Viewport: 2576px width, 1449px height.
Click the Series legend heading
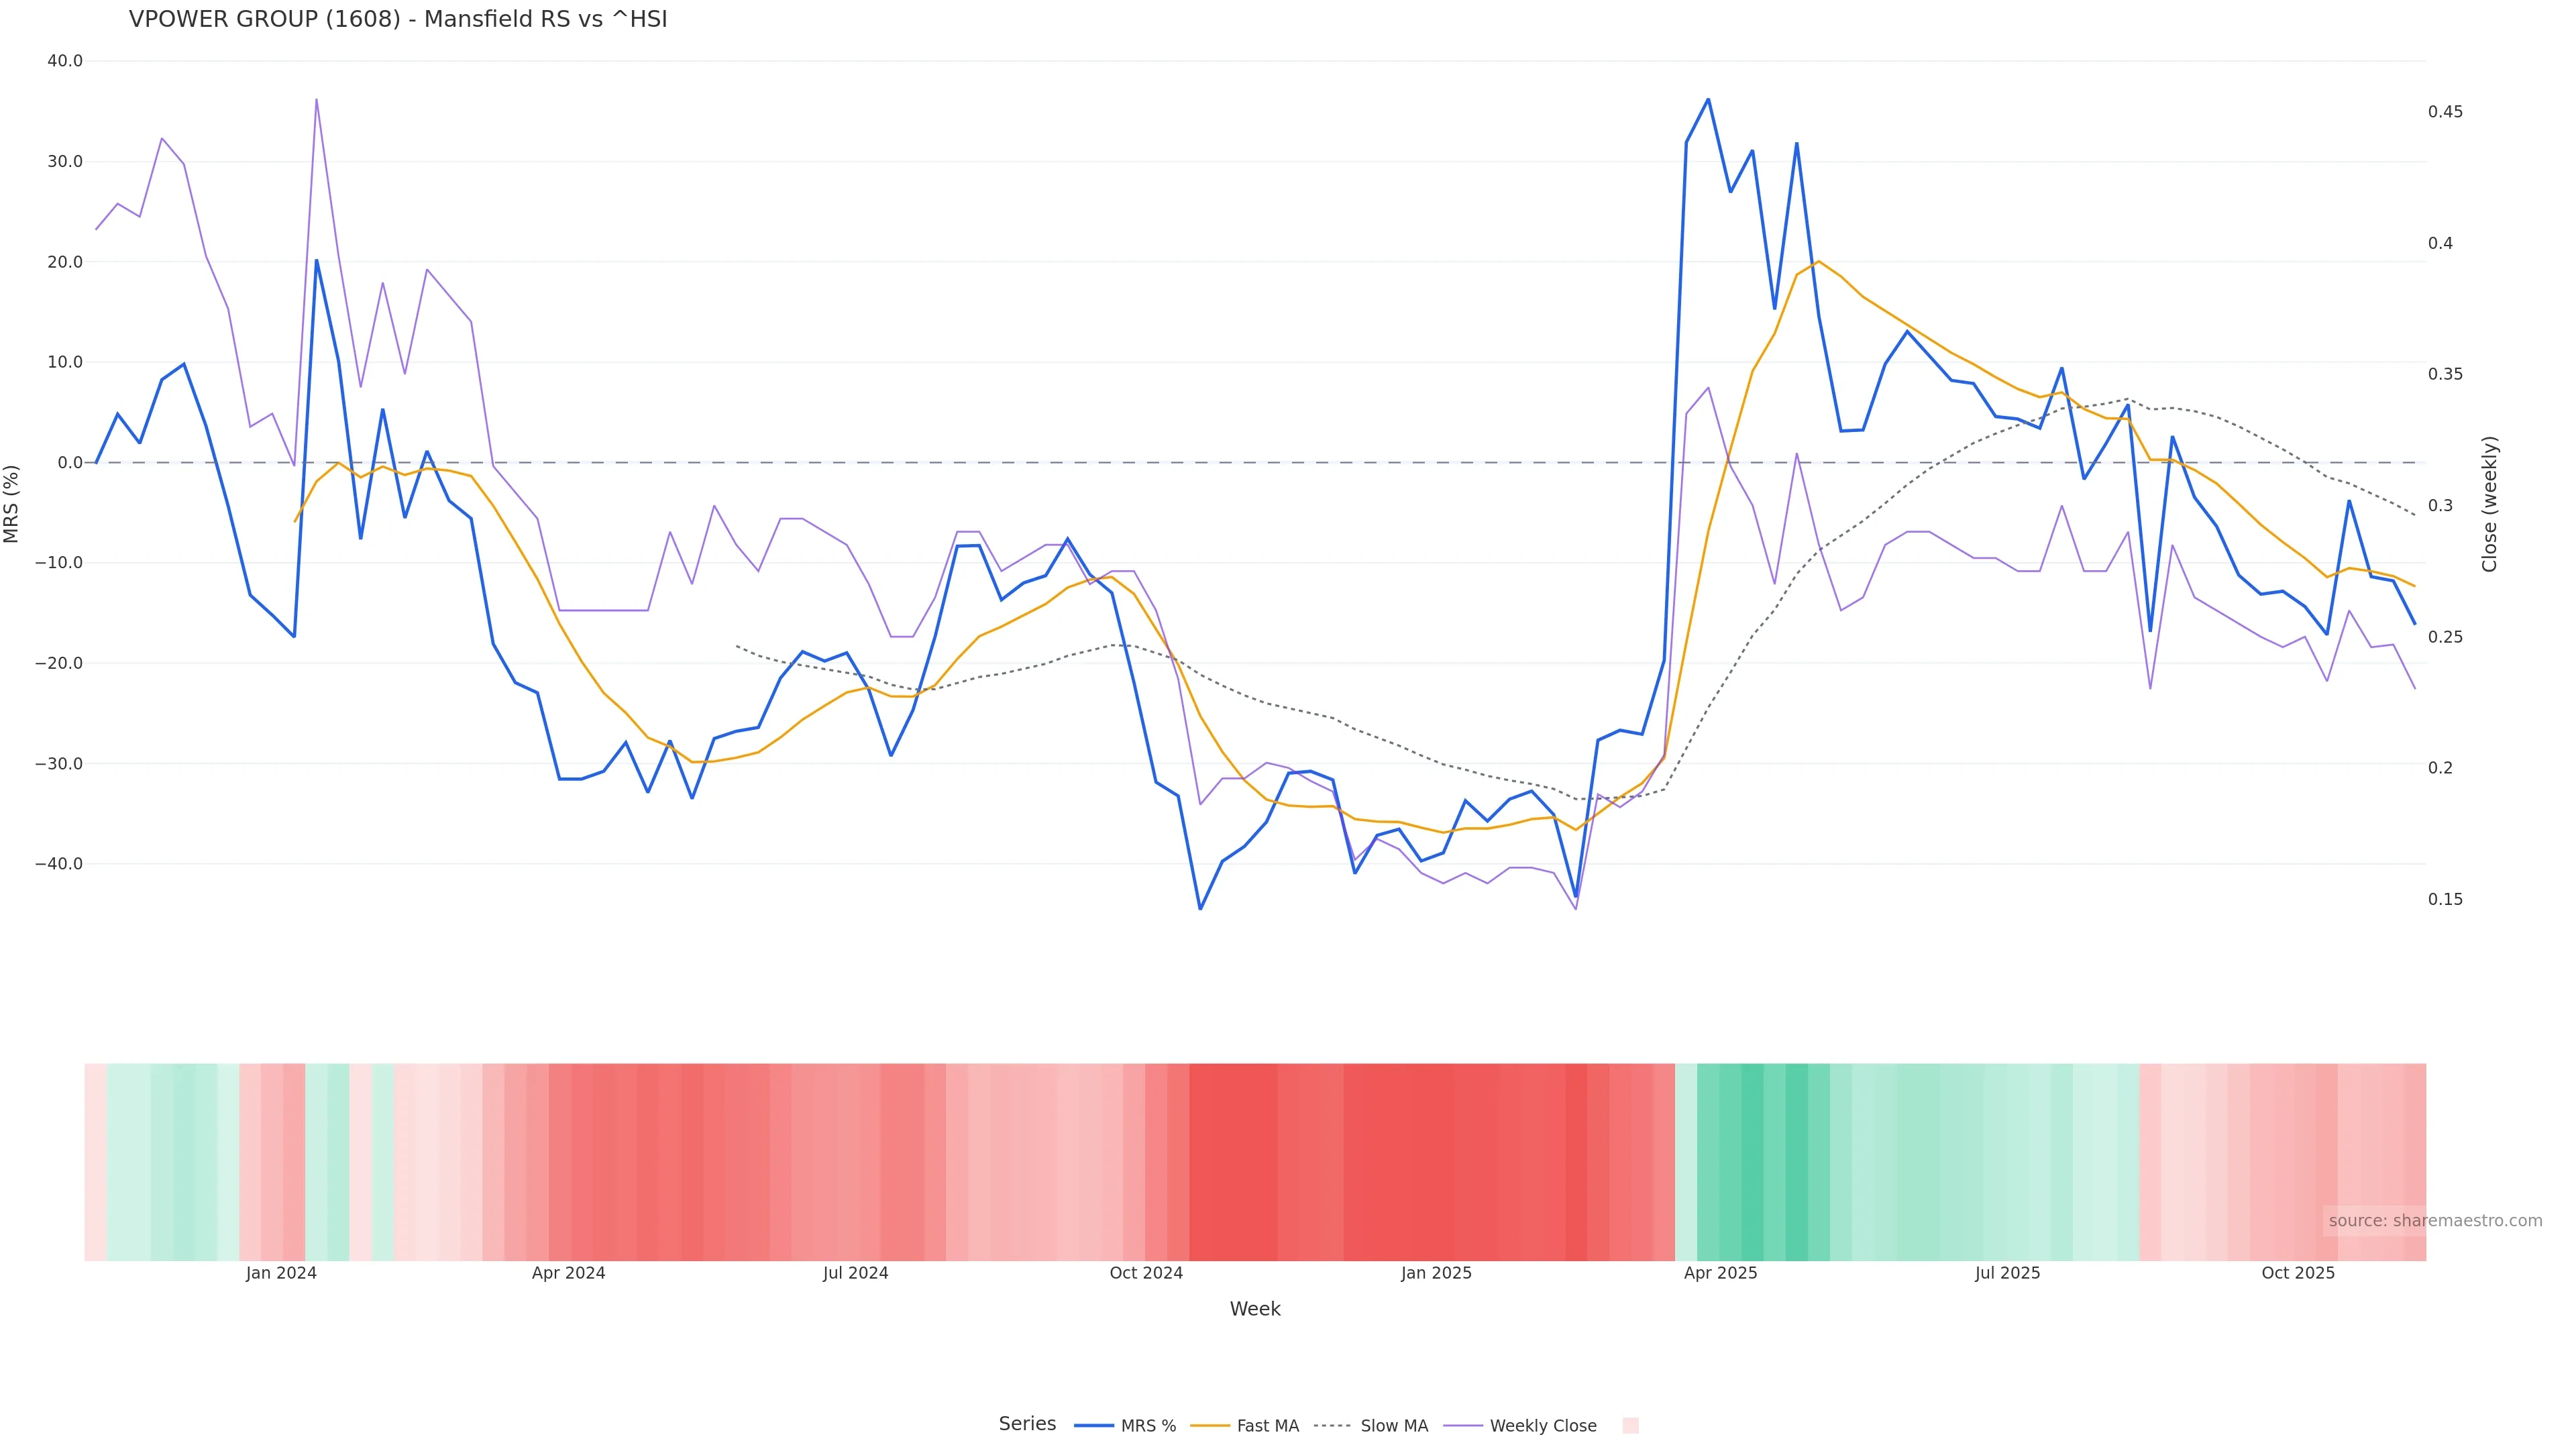pyautogui.click(x=1027, y=1424)
